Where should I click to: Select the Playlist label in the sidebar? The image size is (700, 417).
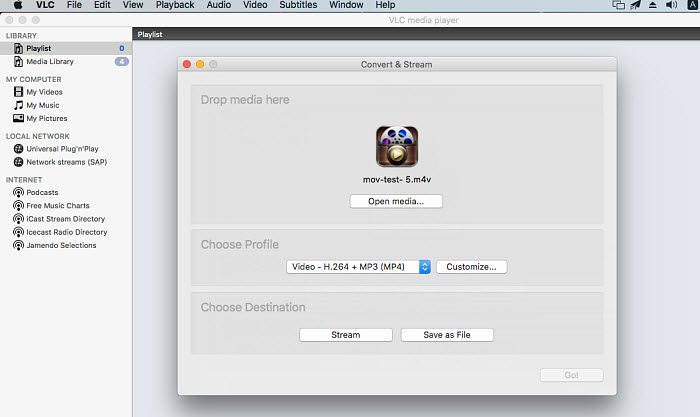click(38, 48)
